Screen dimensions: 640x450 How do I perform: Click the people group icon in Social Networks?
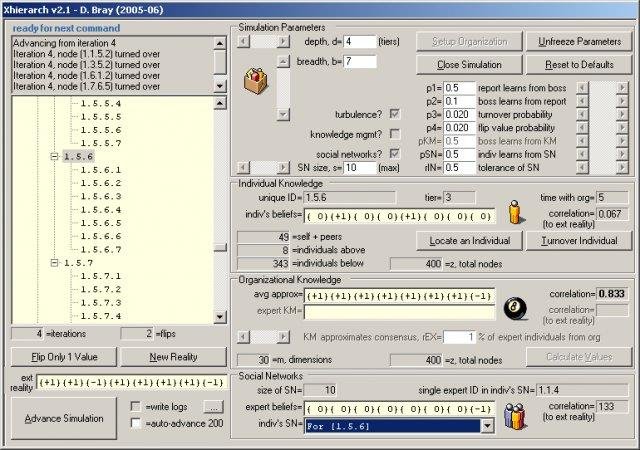click(x=514, y=416)
